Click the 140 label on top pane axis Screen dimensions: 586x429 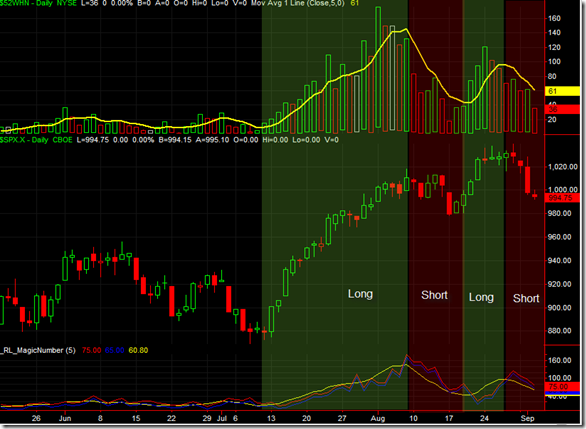(x=554, y=33)
